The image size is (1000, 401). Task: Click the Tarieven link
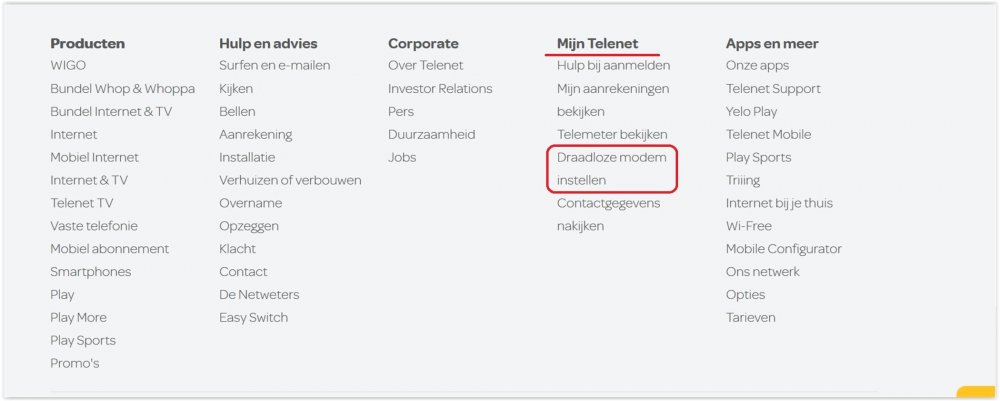point(750,318)
